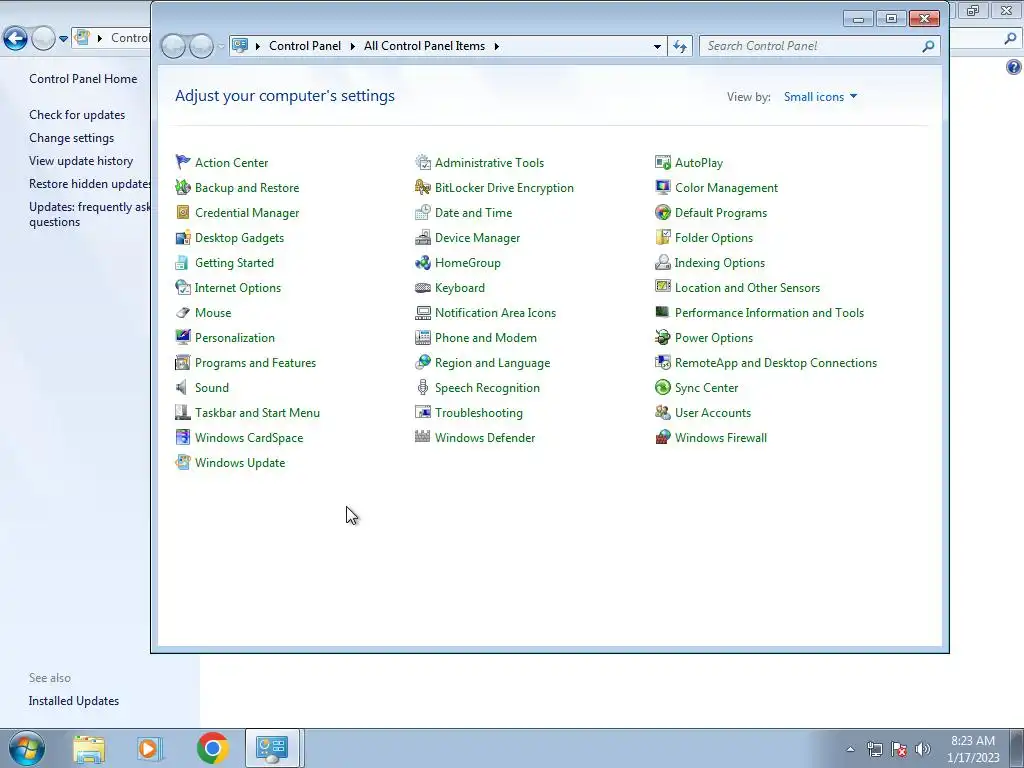Open RemoteApp and Desktop Connections link

[776, 362]
